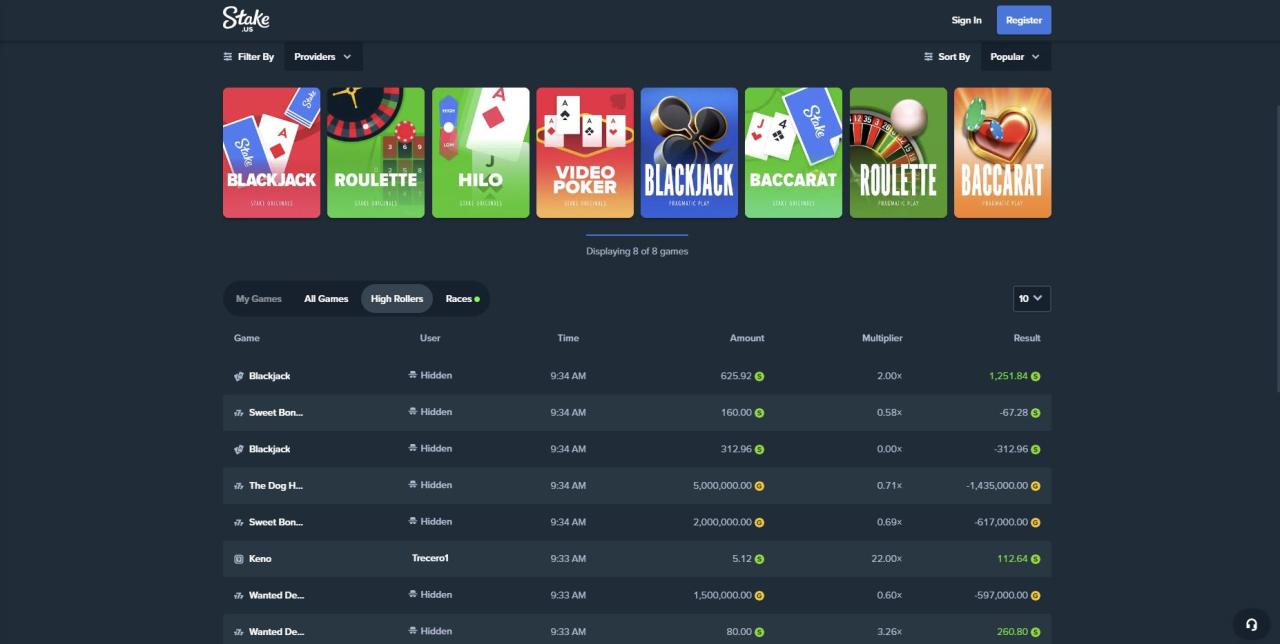Click the Keno game icon in Trecero1's row
Screen dimensions: 1280x644
tap(237, 558)
